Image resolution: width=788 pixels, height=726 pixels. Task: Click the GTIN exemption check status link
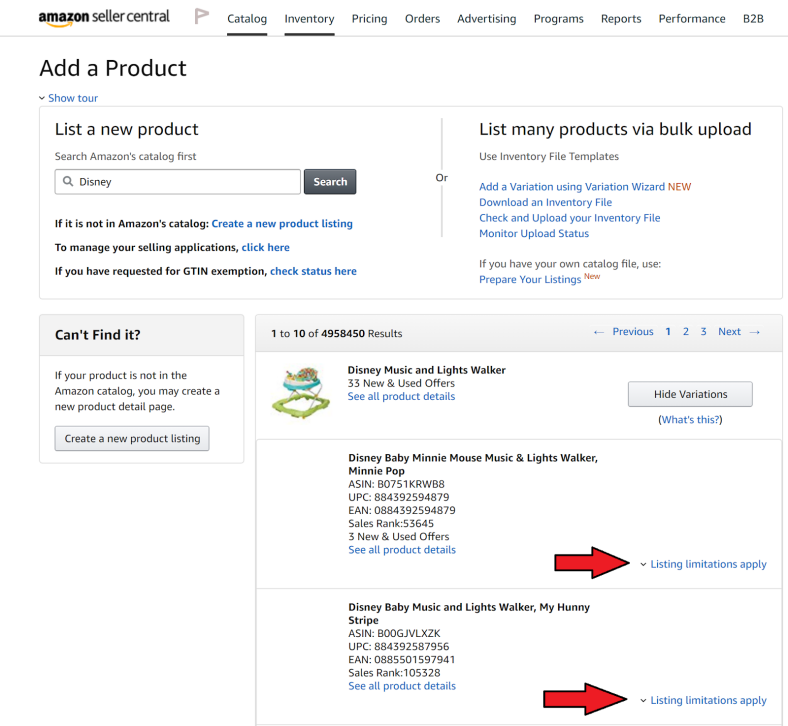pos(313,271)
